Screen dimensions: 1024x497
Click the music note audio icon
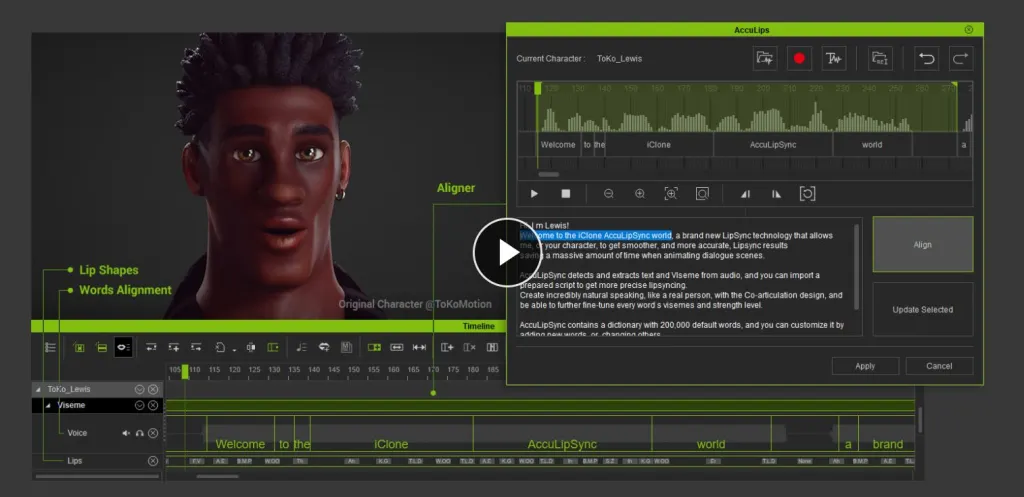tap(301, 347)
